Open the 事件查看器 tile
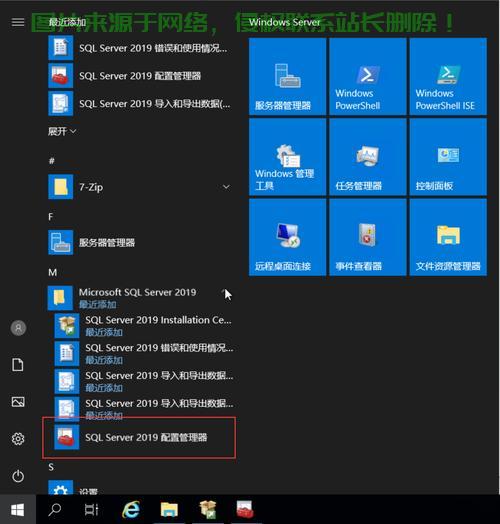 tap(368, 237)
